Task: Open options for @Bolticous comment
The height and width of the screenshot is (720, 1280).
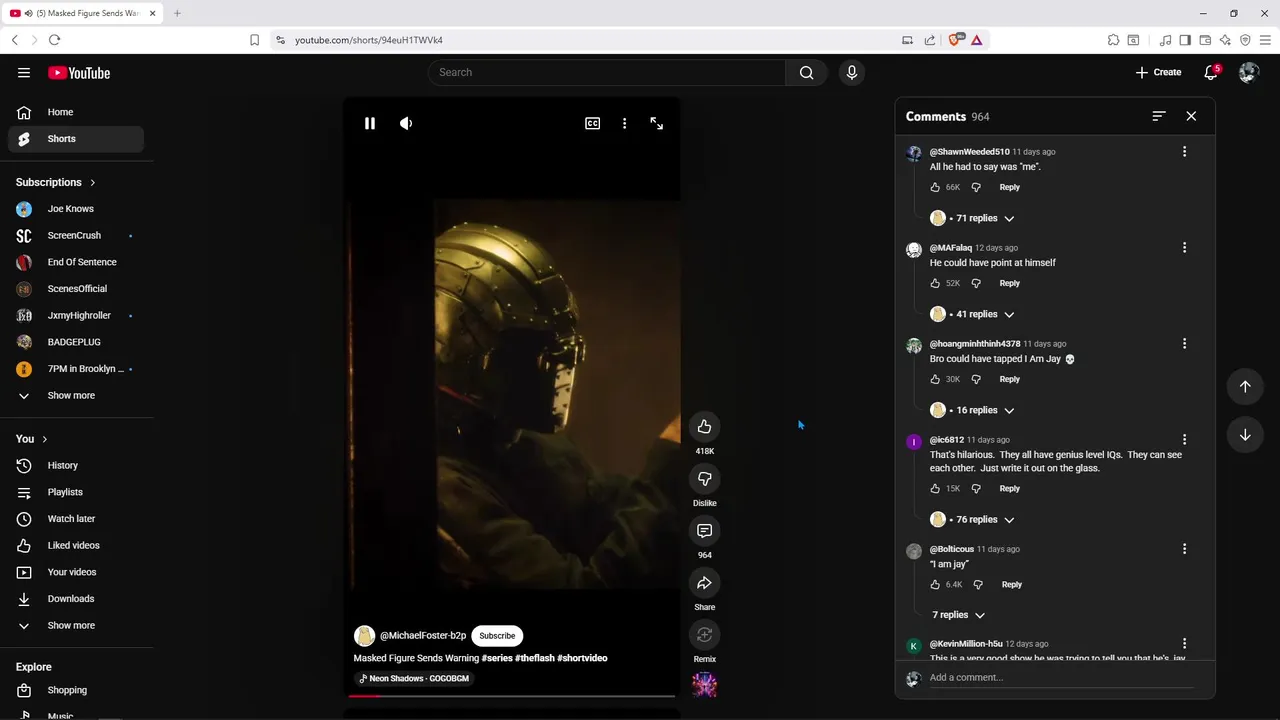Action: pos(1184,549)
